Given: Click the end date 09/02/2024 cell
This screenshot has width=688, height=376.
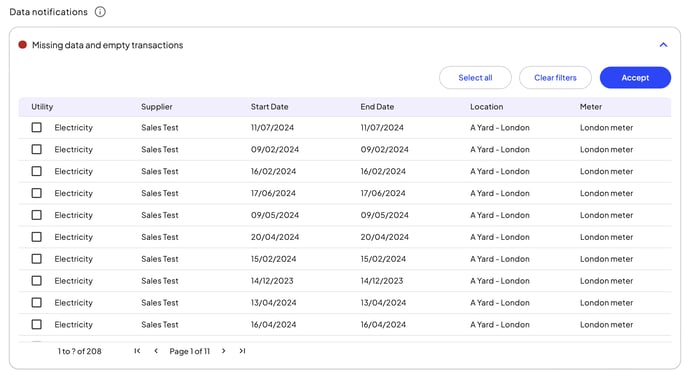Looking at the screenshot, I should [384, 150].
